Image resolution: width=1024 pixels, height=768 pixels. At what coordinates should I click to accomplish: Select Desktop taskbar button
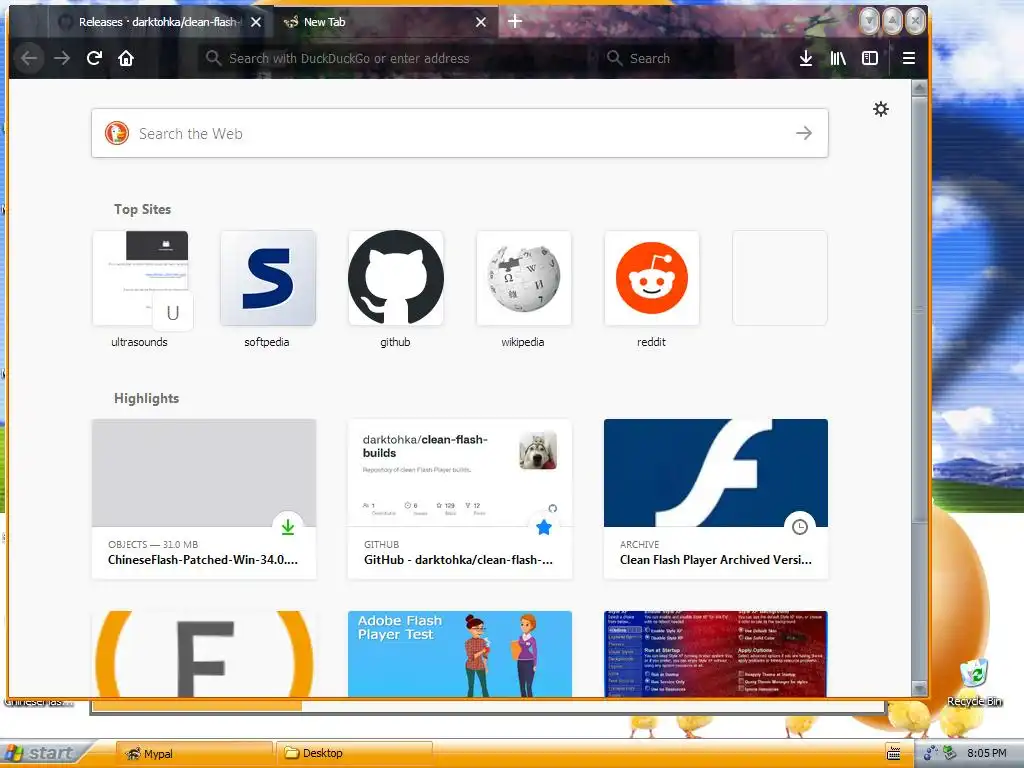pyautogui.click(x=354, y=754)
